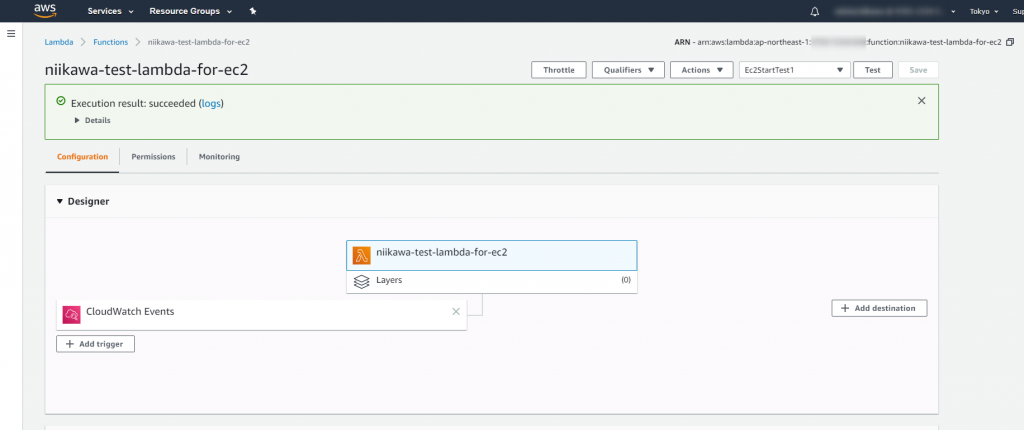Screen dimensions: 1024x430
Task: Click the pin shortcuts icon
Action: 253,11
